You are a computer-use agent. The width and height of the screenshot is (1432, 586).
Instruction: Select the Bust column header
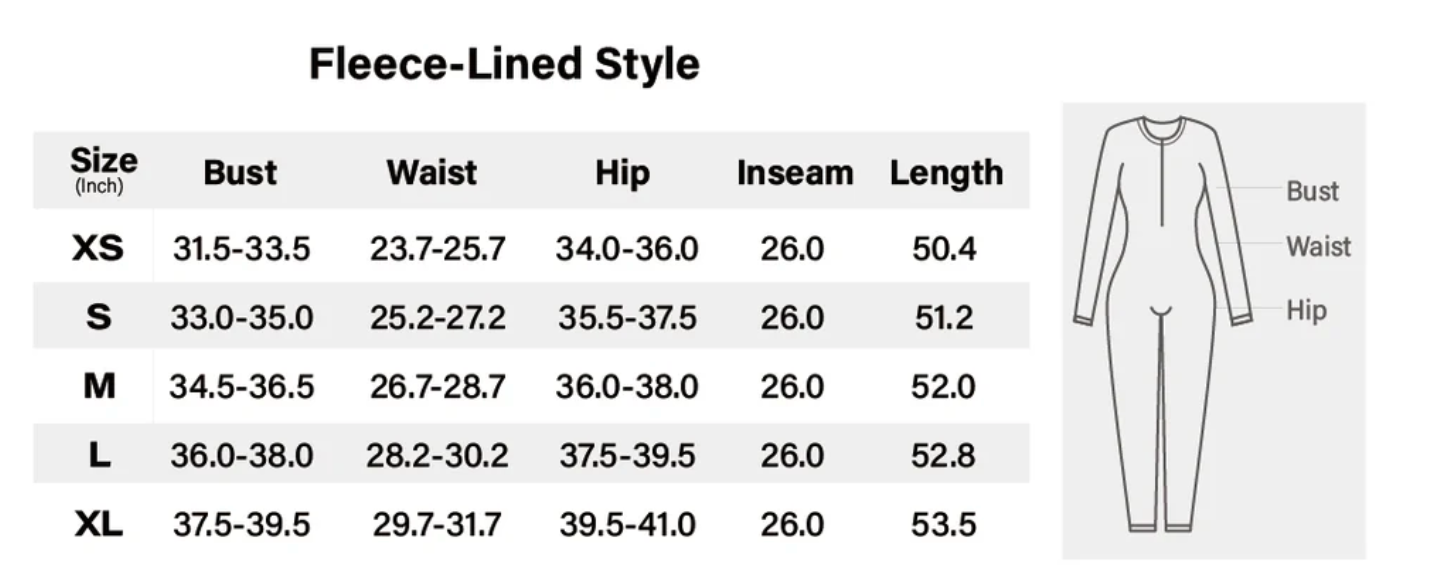pos(240,172)
